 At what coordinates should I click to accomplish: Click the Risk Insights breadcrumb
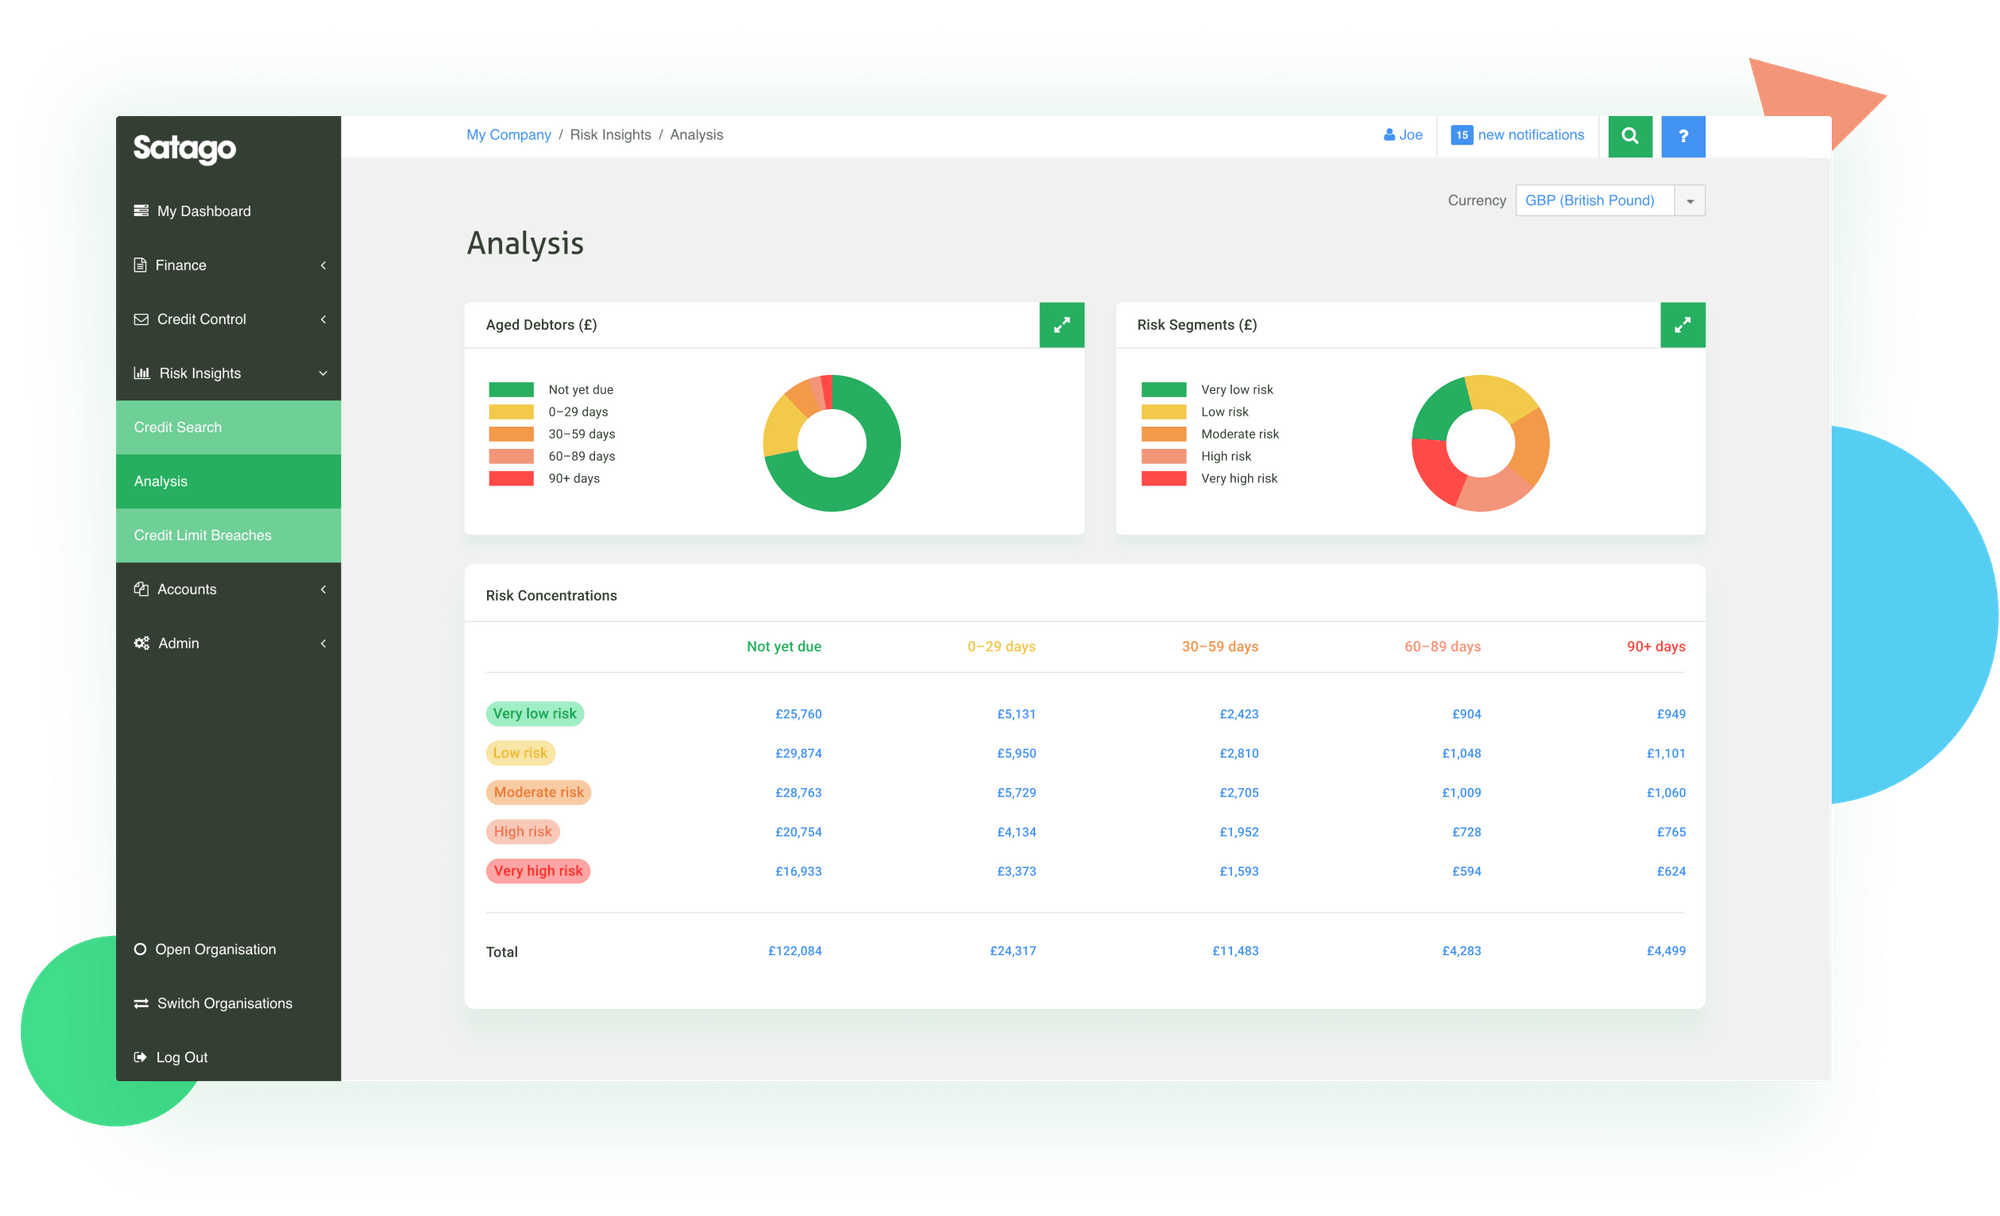pos(610,135)
